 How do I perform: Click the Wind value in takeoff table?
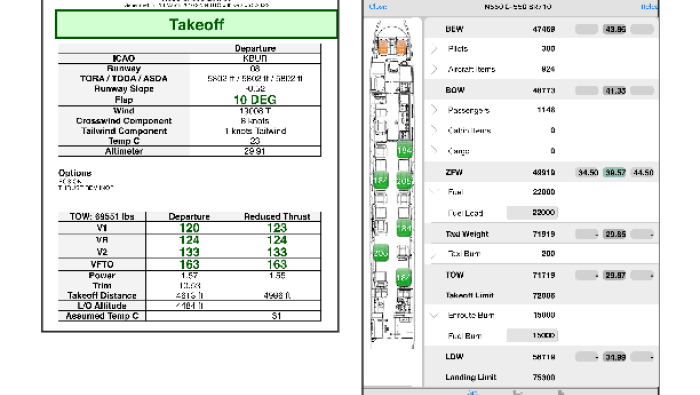[x=255, y=111]
